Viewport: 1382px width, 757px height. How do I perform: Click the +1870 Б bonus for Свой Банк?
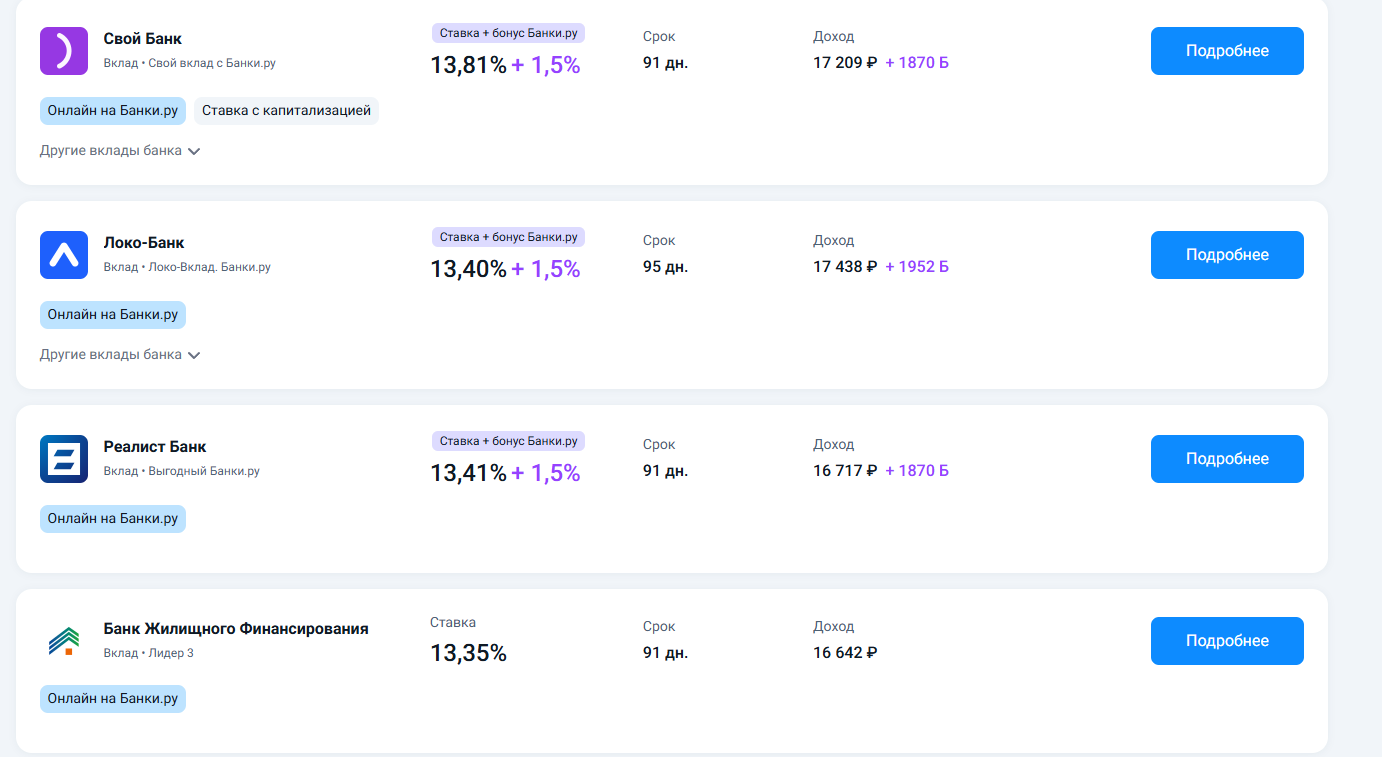tap(917, 63)
